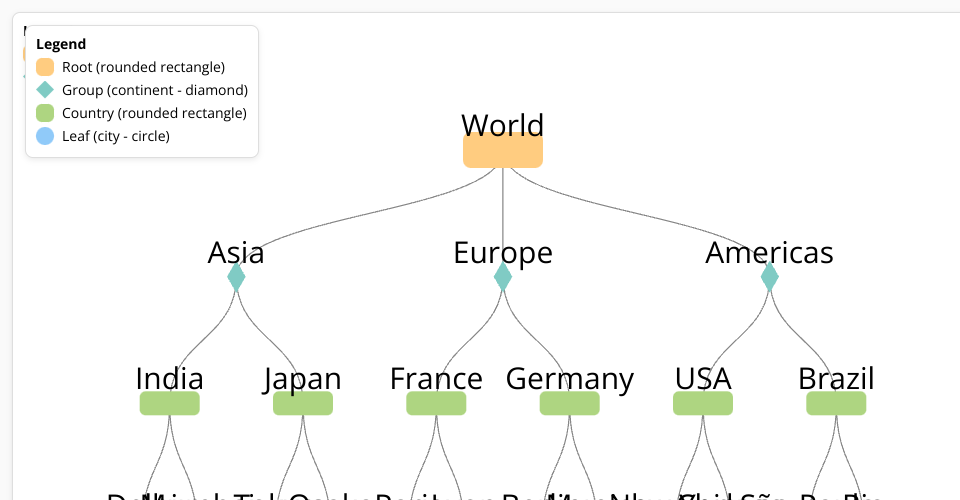
Task: Select the India country rectangle
Action: pos(169,403)
